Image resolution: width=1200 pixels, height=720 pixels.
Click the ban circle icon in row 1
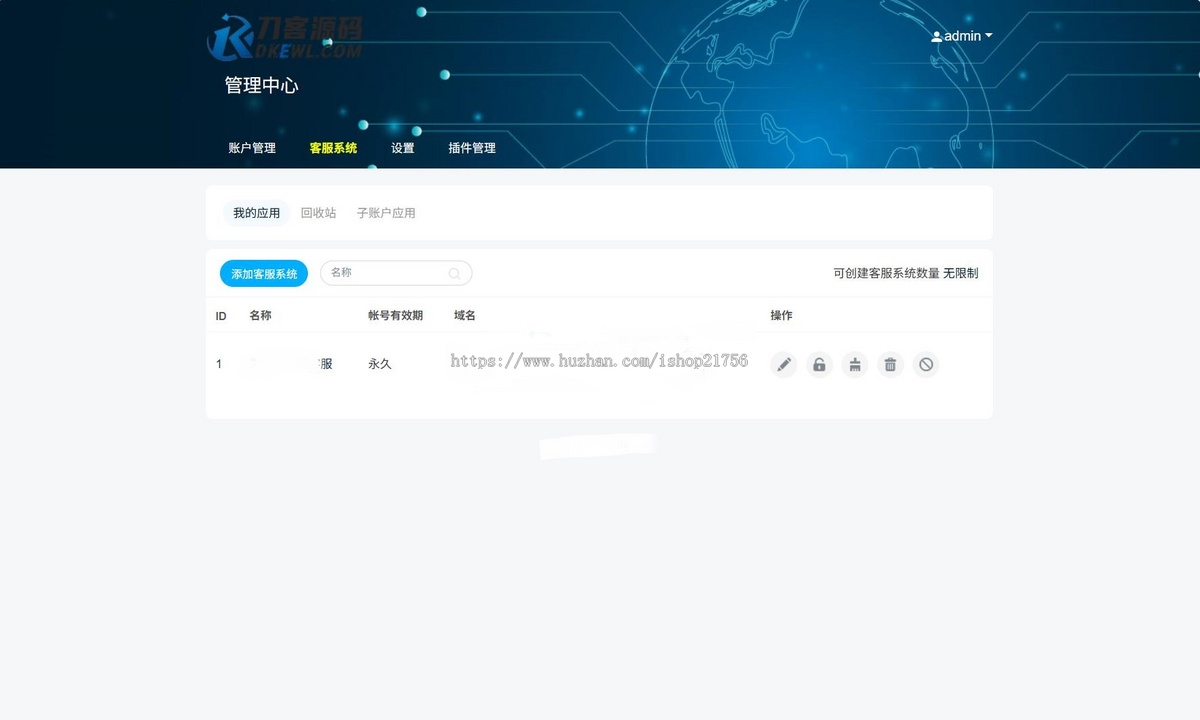(x=926, y=365)
